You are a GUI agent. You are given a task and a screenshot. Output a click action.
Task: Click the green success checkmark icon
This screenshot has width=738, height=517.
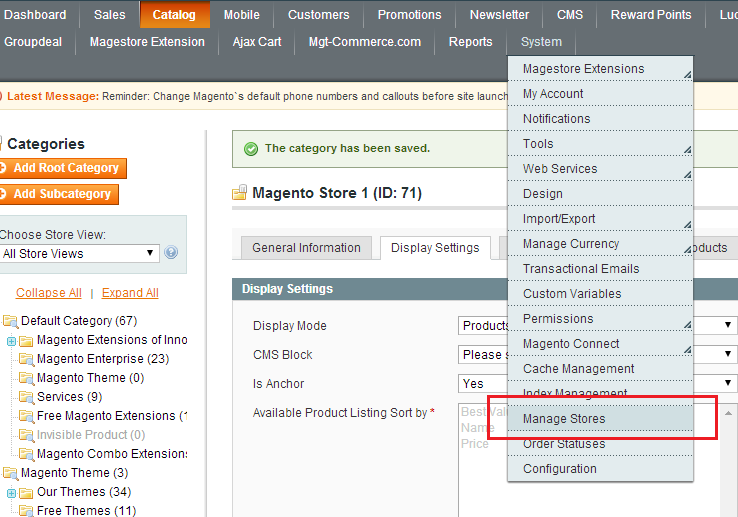click(x=251, y=149)
